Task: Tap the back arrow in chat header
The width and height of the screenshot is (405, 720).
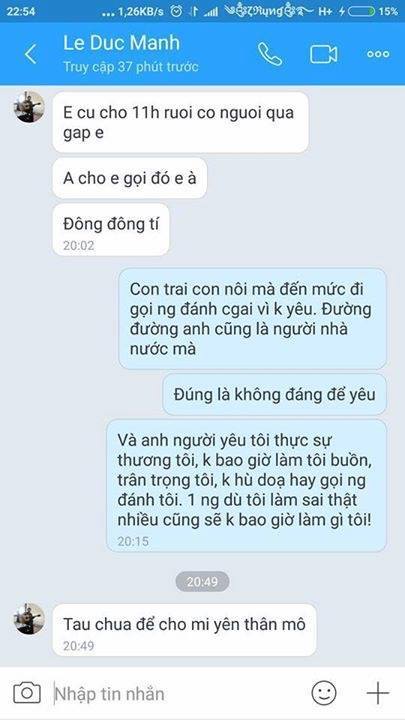Action: click(30, 54)
